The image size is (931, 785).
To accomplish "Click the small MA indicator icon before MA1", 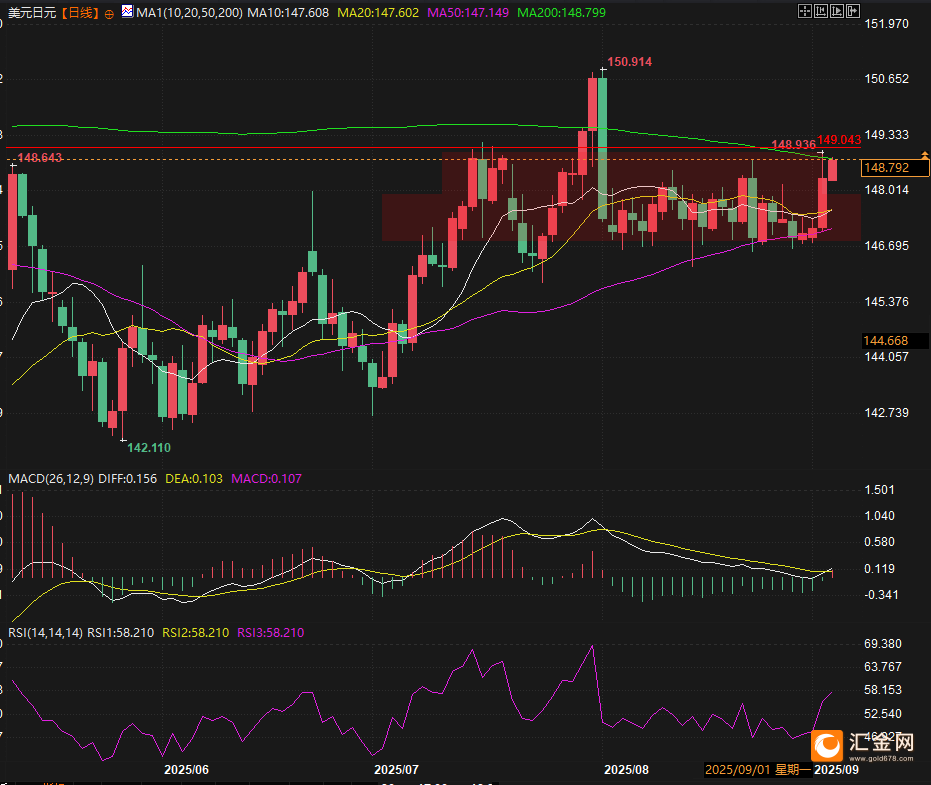I will [x=125, y=13].
